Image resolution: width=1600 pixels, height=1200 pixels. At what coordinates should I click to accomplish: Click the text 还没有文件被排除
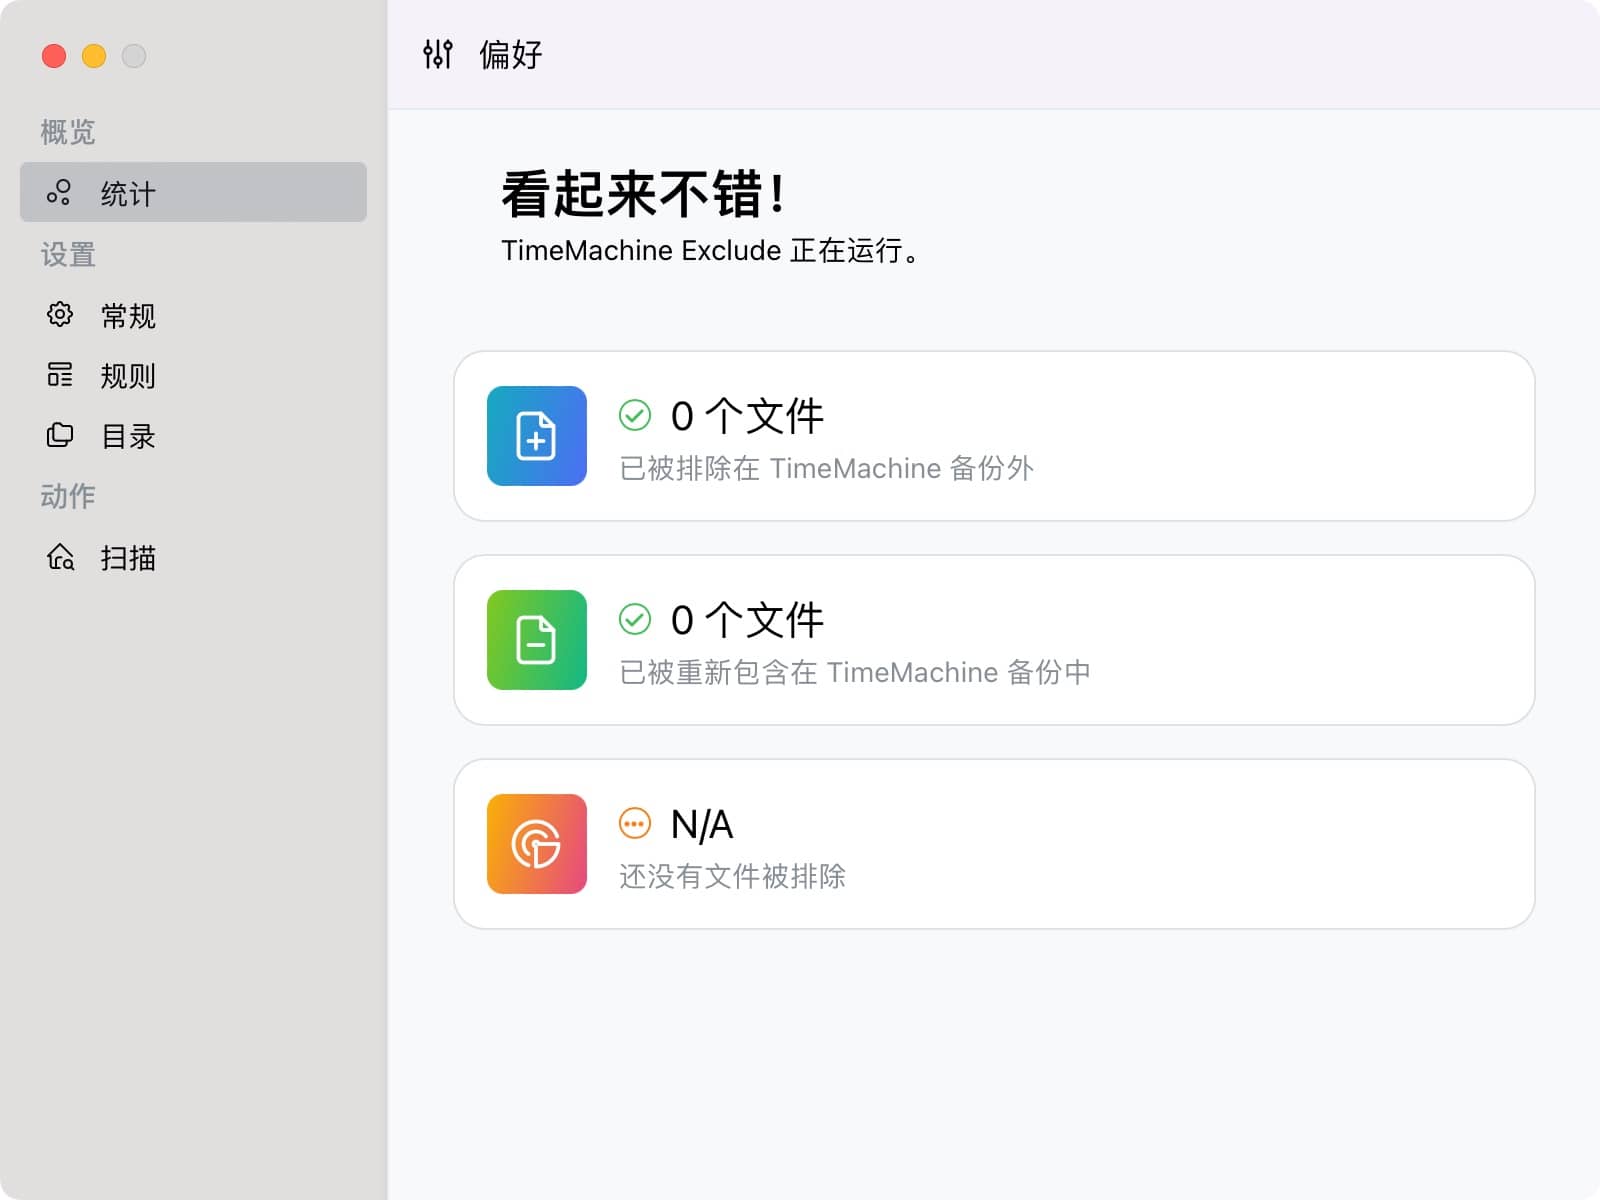pos(733,876)
